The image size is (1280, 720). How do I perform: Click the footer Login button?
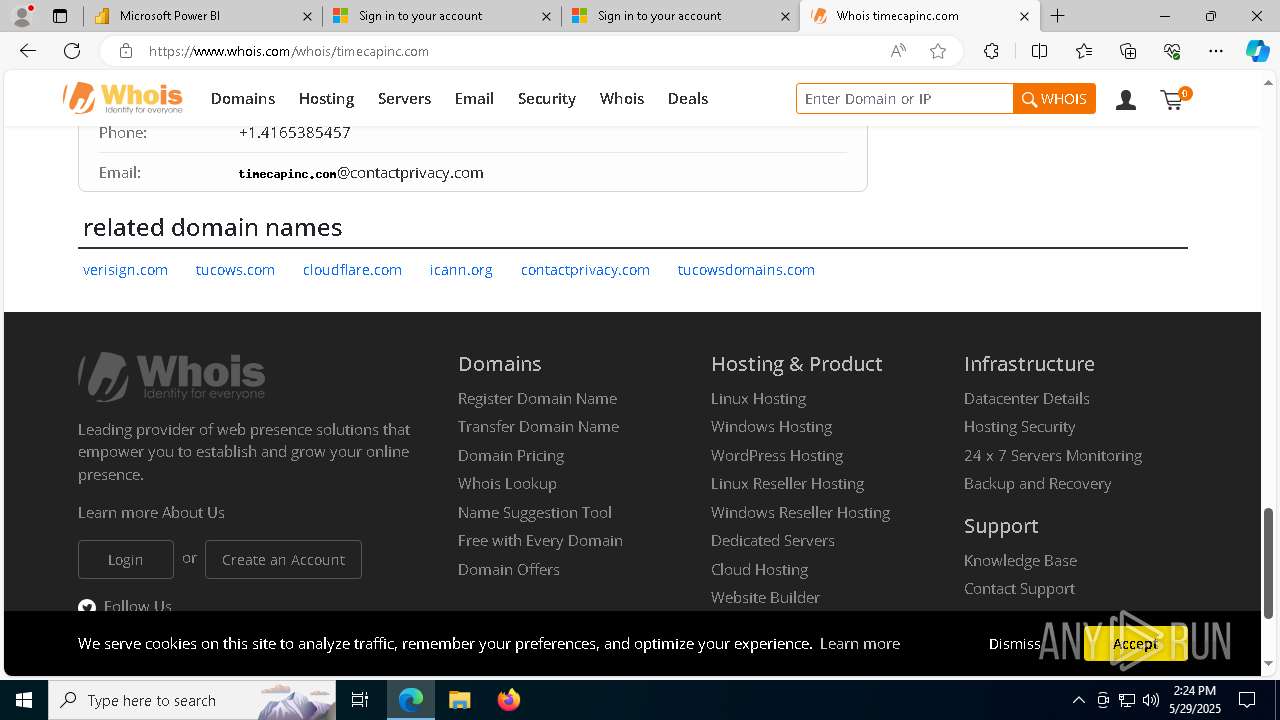(126, 560)
